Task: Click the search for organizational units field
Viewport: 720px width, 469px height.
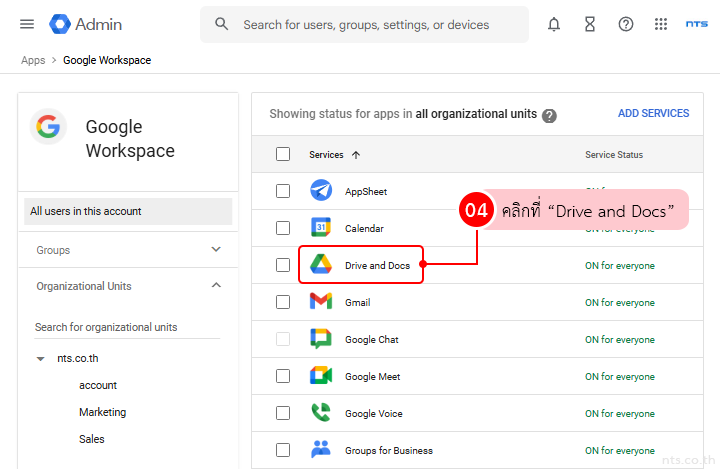Action: 127,327
